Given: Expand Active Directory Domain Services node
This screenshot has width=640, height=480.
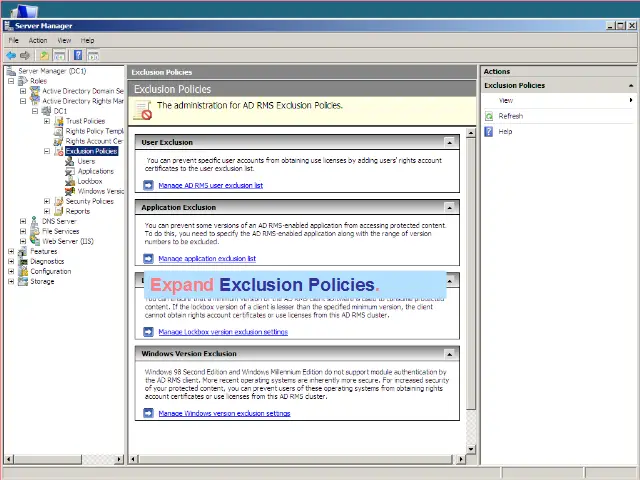Looking at the screenshot, I should click(23, 91).
